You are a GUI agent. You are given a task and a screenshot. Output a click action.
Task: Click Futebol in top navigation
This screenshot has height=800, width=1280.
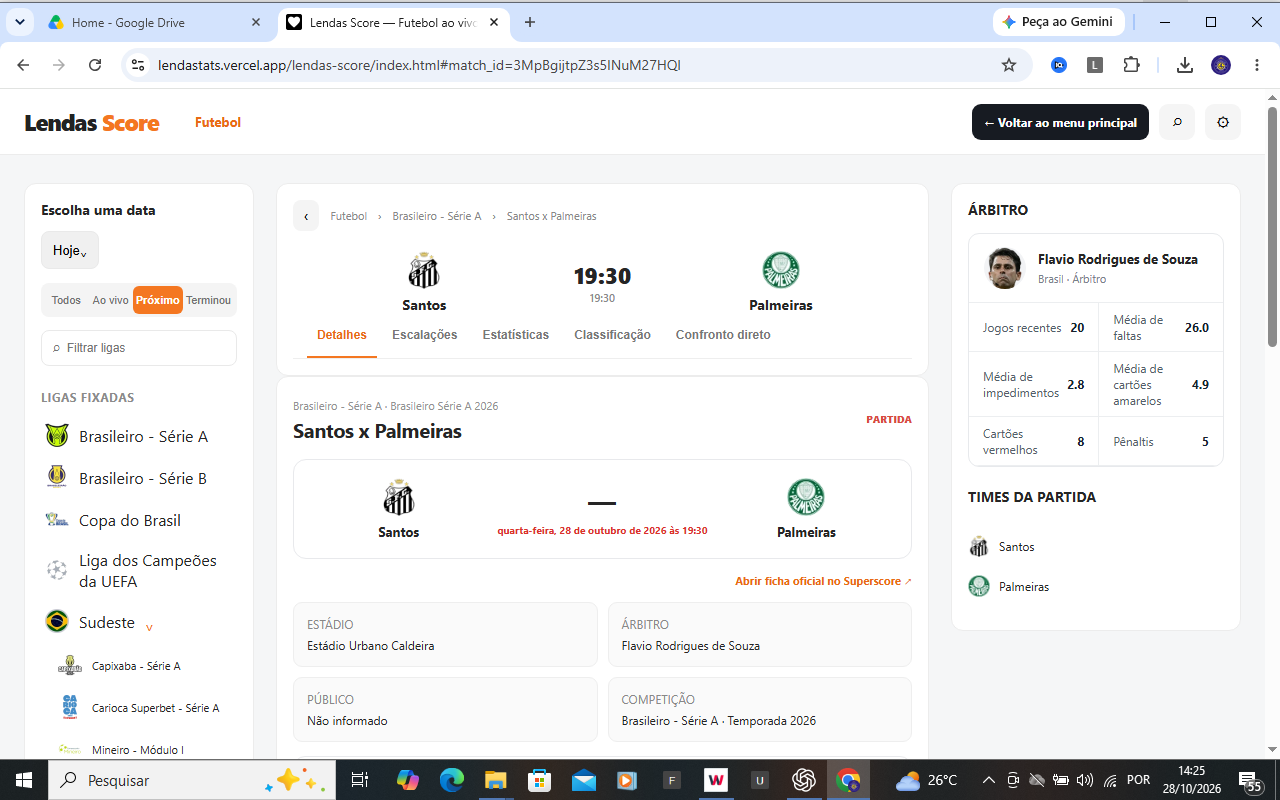(x=218, y=122)
